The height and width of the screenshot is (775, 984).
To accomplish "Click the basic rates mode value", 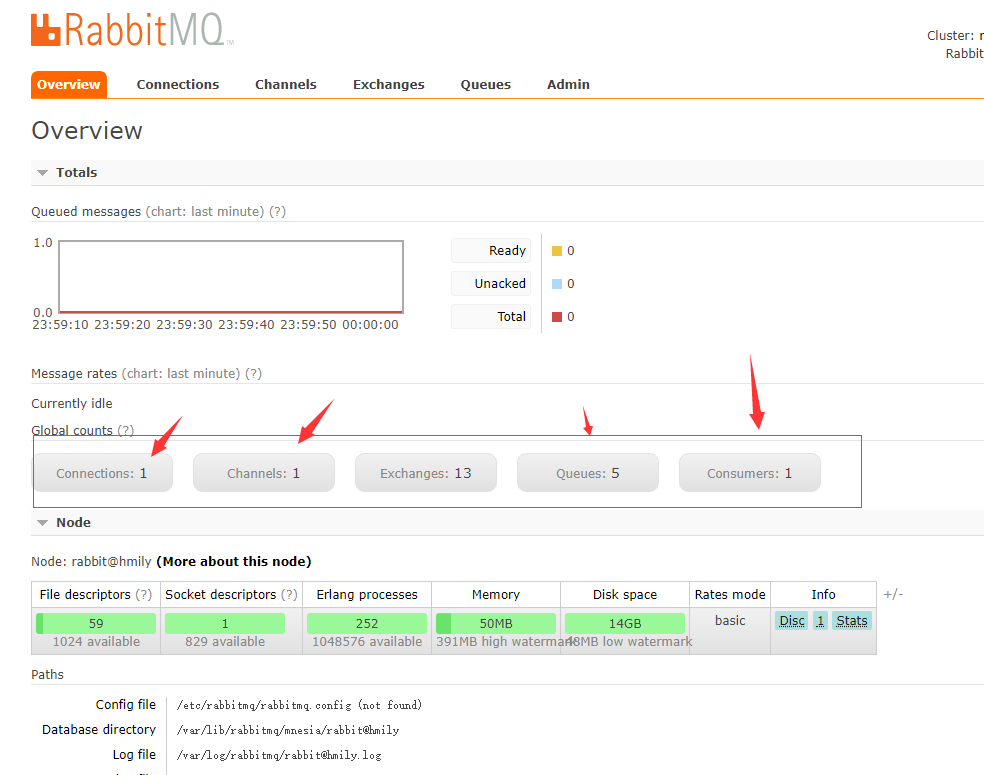I will (730, 621).
